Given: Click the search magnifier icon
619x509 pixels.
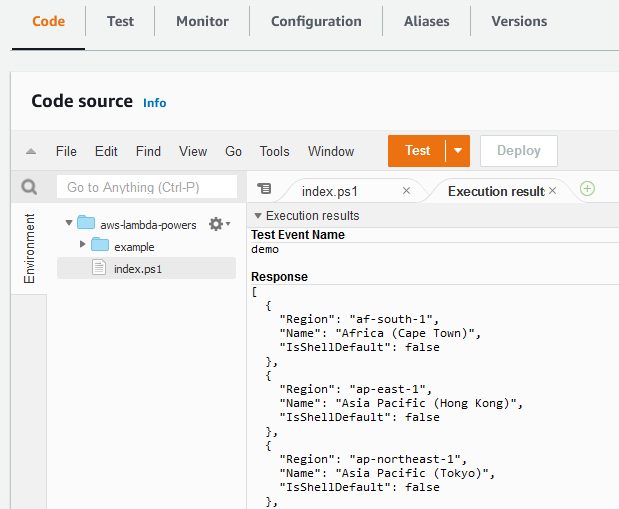Looking at the screenshot, I should pos(29,187).
